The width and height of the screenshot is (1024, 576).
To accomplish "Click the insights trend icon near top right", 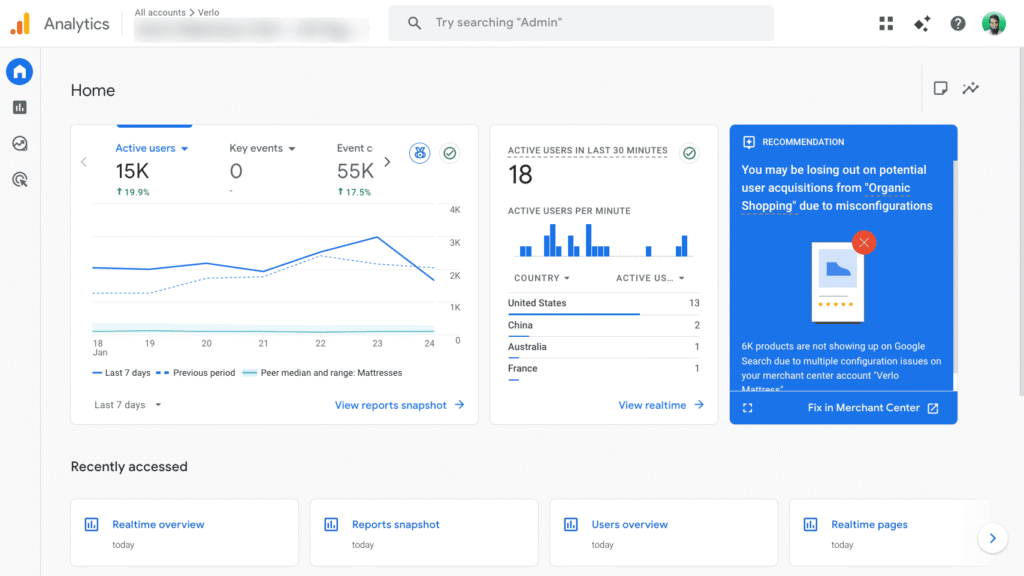I will click(x=970, y=88).
